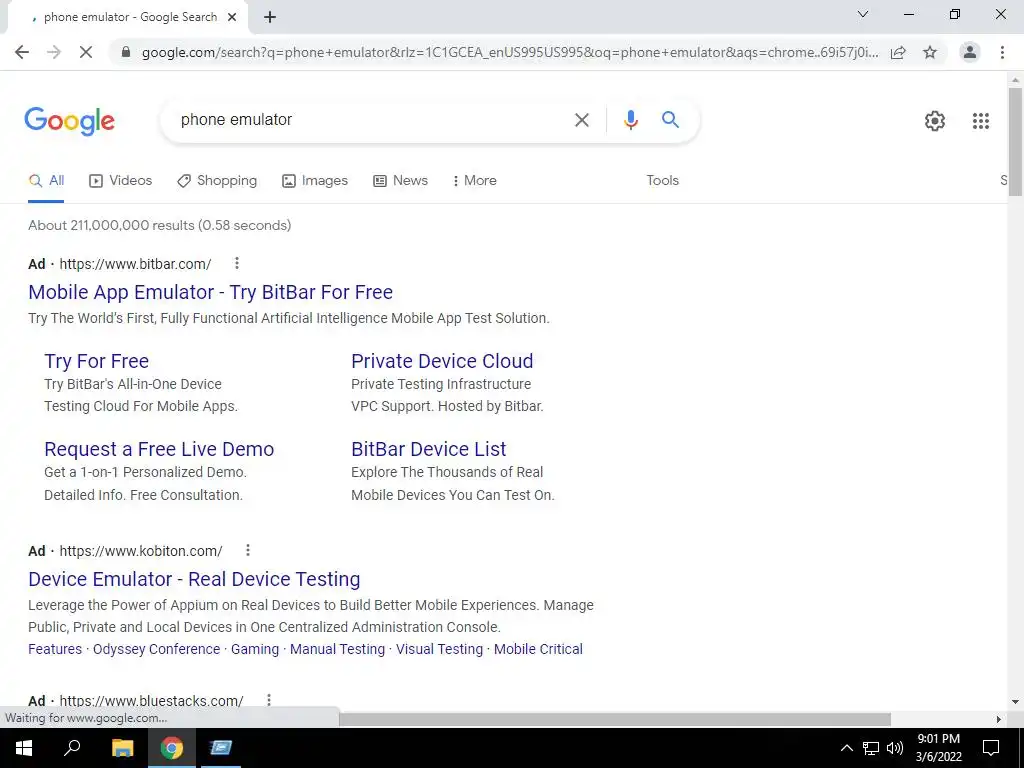Click in the Google search input field
This screenshot has height=768, width=1024.
[372, 120]
